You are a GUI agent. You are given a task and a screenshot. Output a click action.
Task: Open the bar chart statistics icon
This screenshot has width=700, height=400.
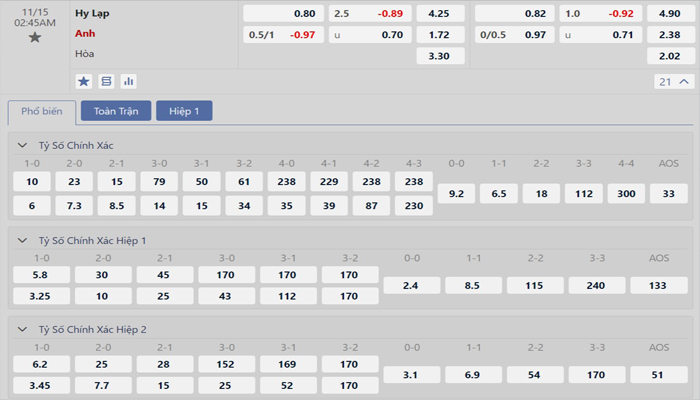[128, 81]
